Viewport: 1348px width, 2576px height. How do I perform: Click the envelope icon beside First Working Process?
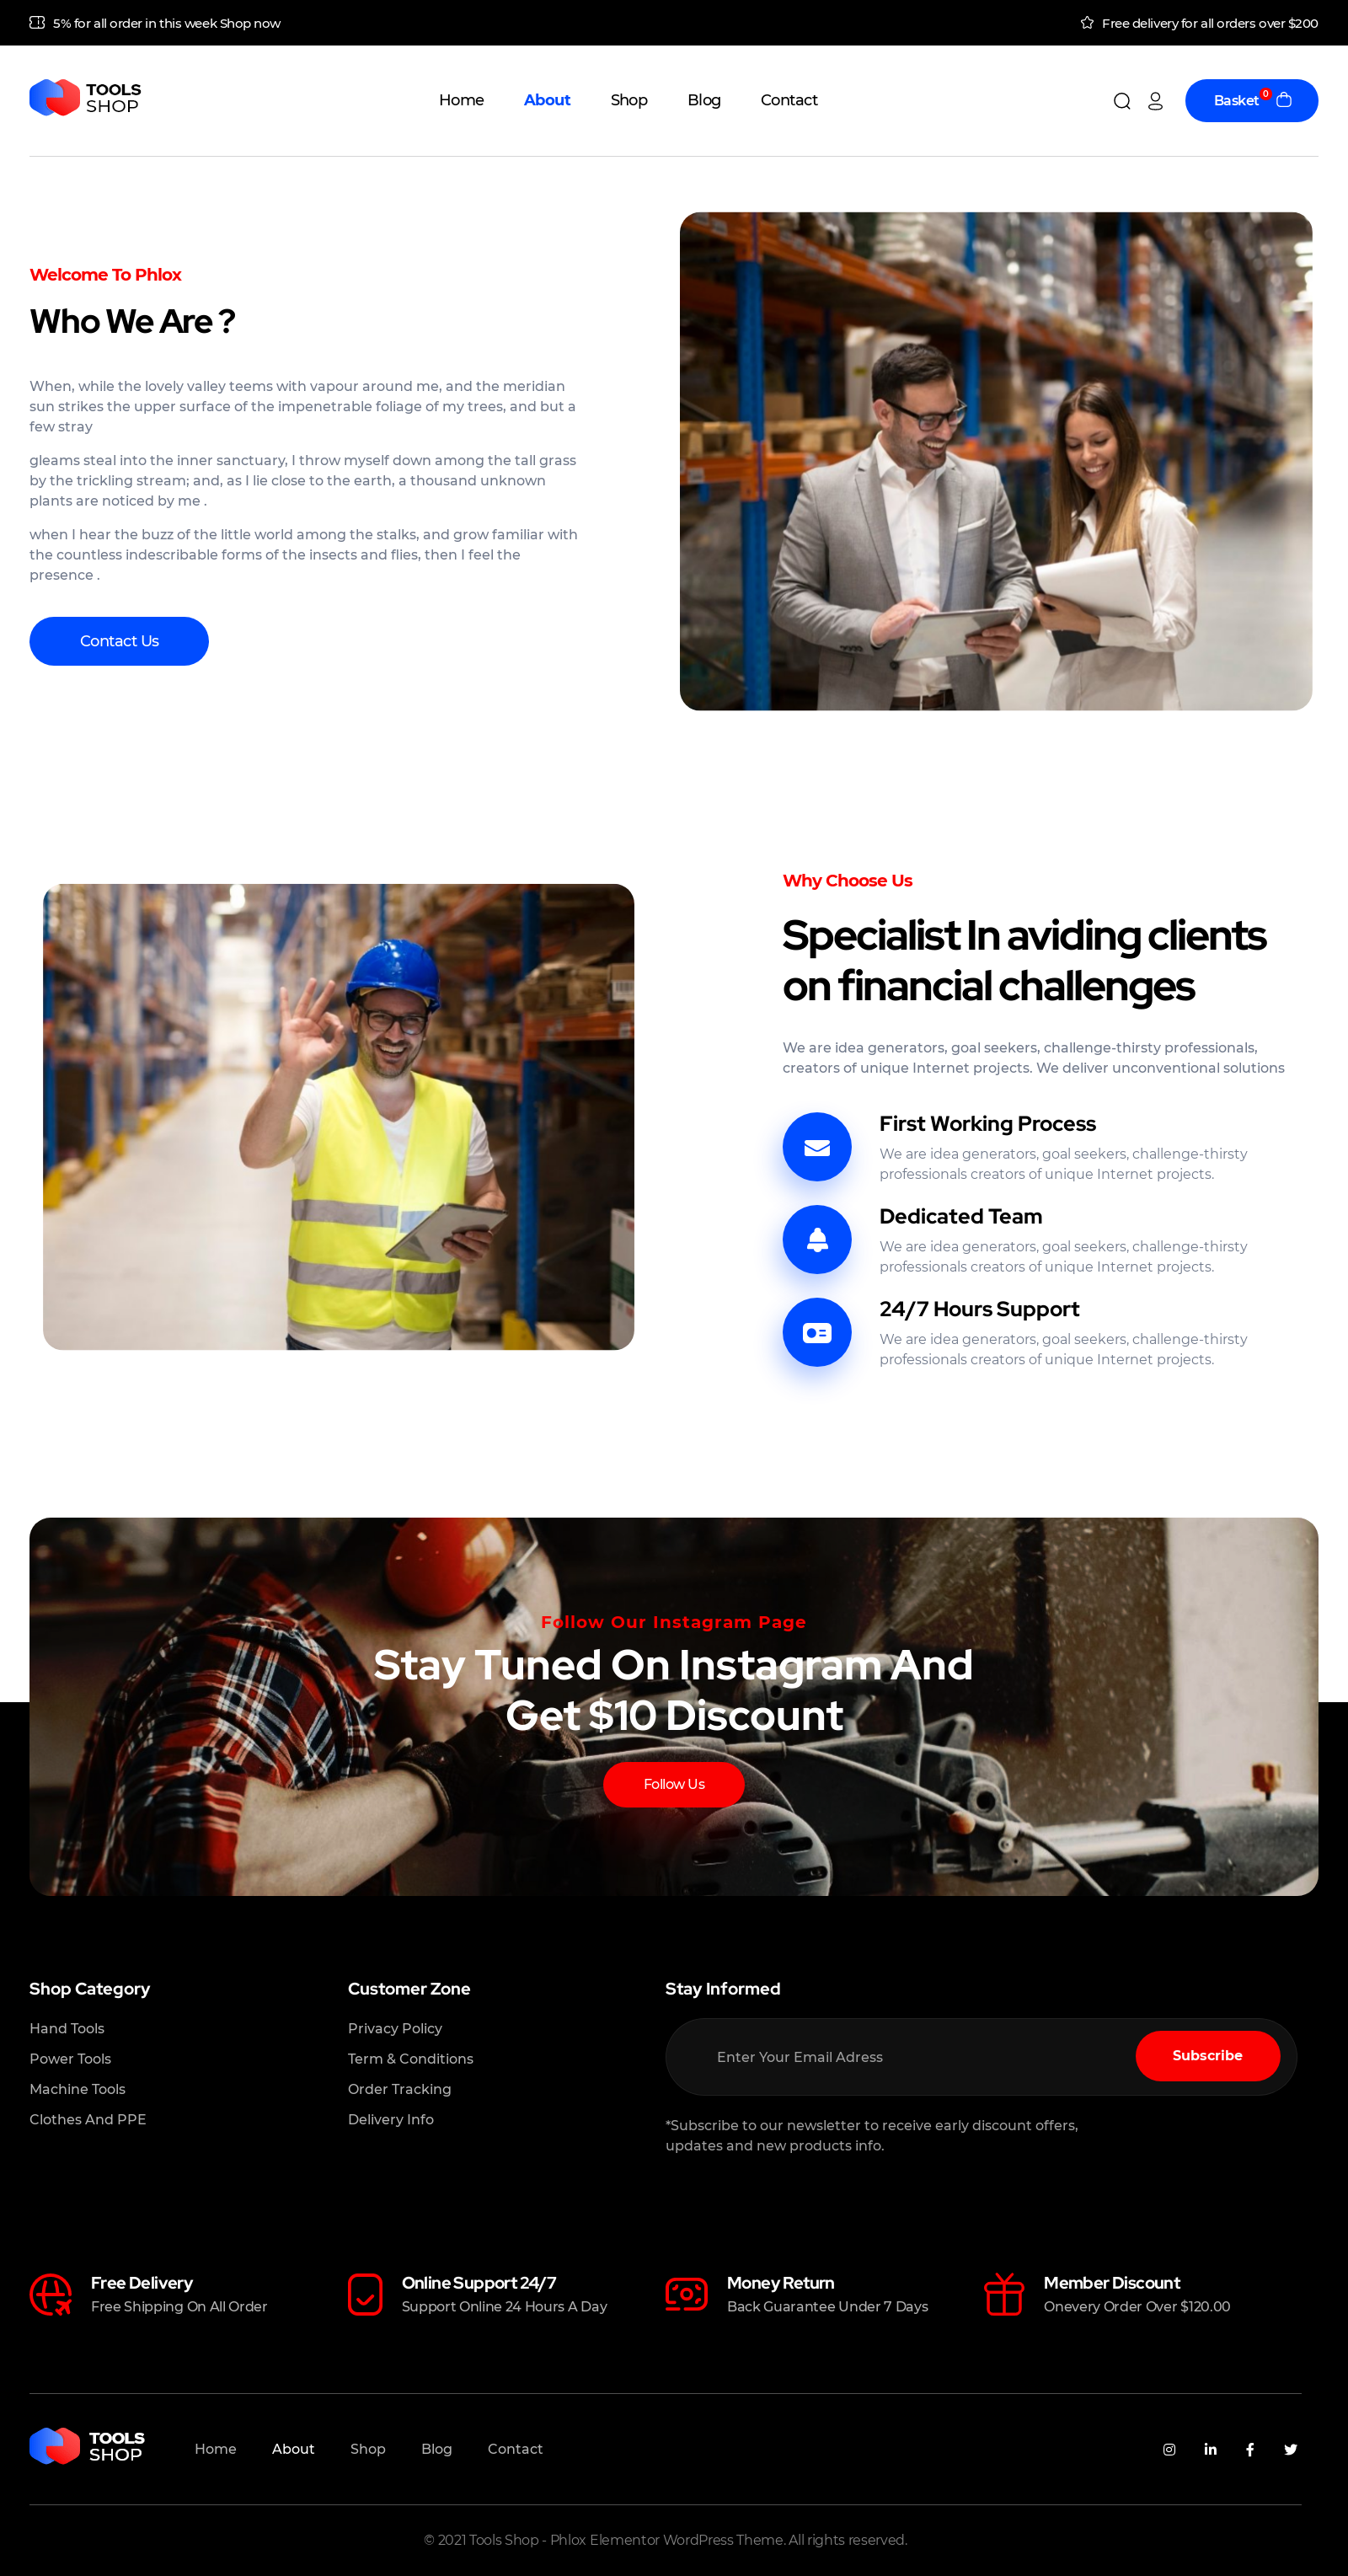(x=817, y=1147)
